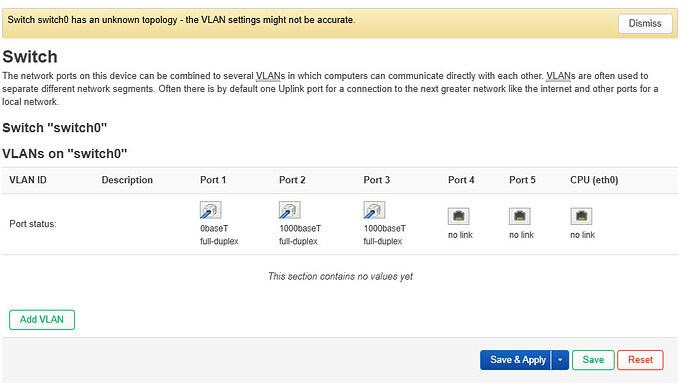The width and height of the screenshot is (690, 391).
Task: Click the Save & Apply button
Action: pos(515,360)
